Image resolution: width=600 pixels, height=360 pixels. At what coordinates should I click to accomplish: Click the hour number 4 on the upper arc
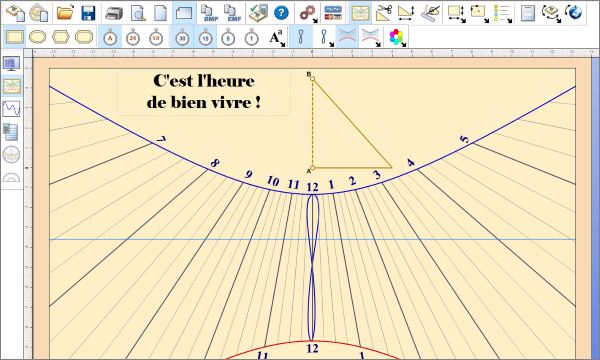coord(411,163)
